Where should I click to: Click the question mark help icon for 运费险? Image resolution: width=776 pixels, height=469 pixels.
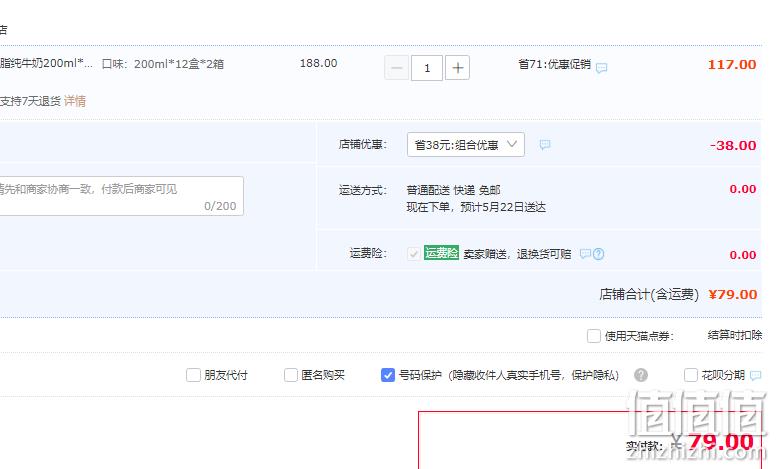click(598, 254)
